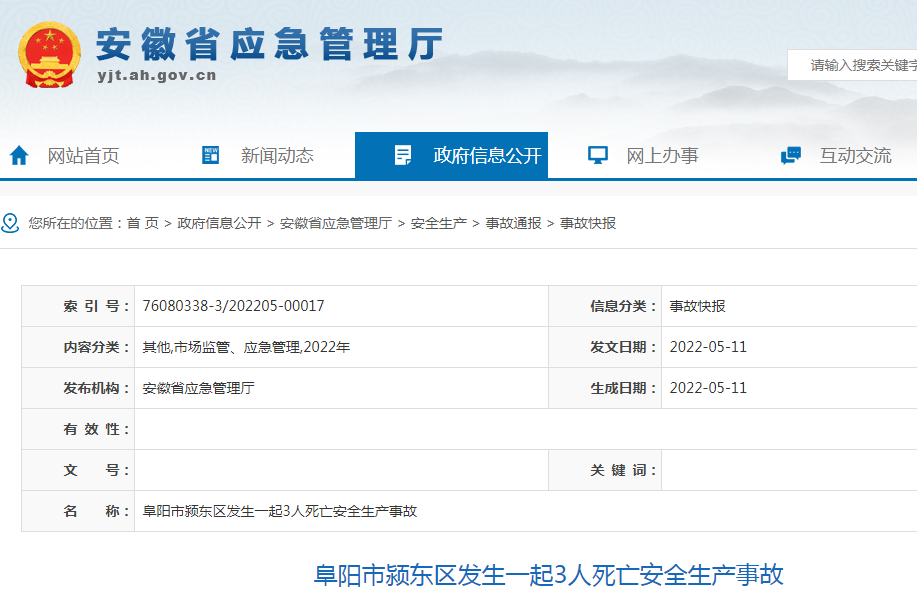Go to 安全生产 breadcrumb link

click(x=439, y=223)
